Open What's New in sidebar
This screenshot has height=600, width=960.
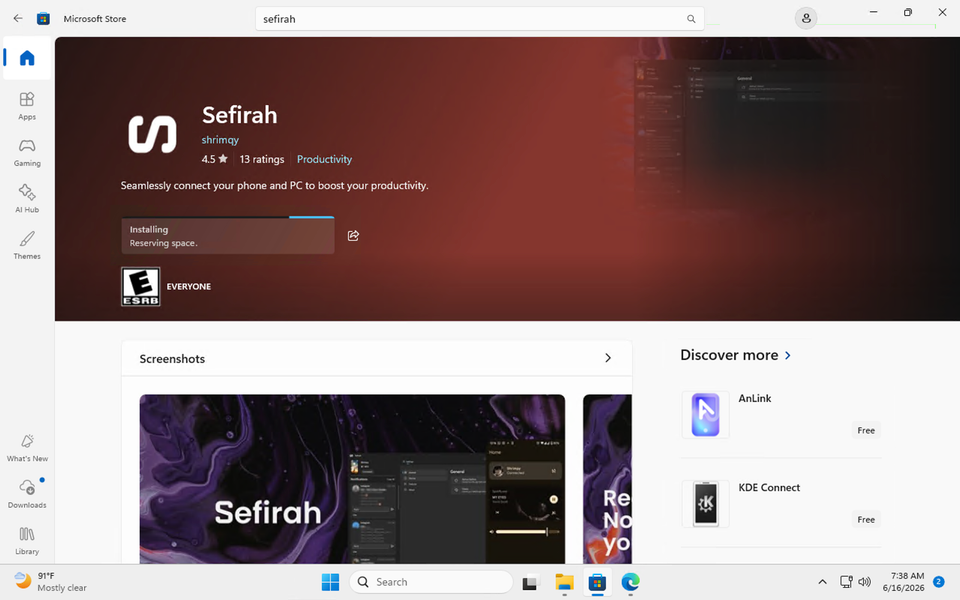pos(27,448)
